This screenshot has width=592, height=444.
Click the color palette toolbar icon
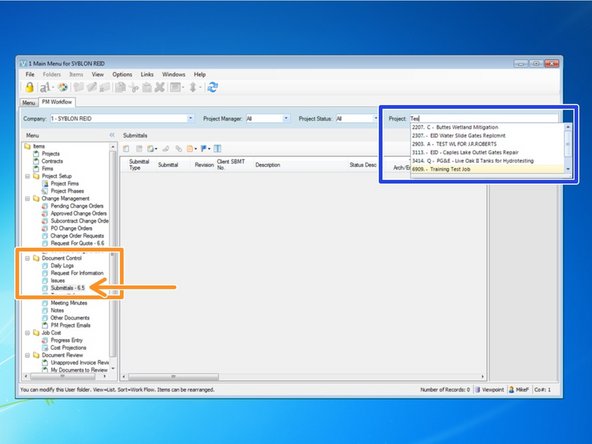pos(63,87)
